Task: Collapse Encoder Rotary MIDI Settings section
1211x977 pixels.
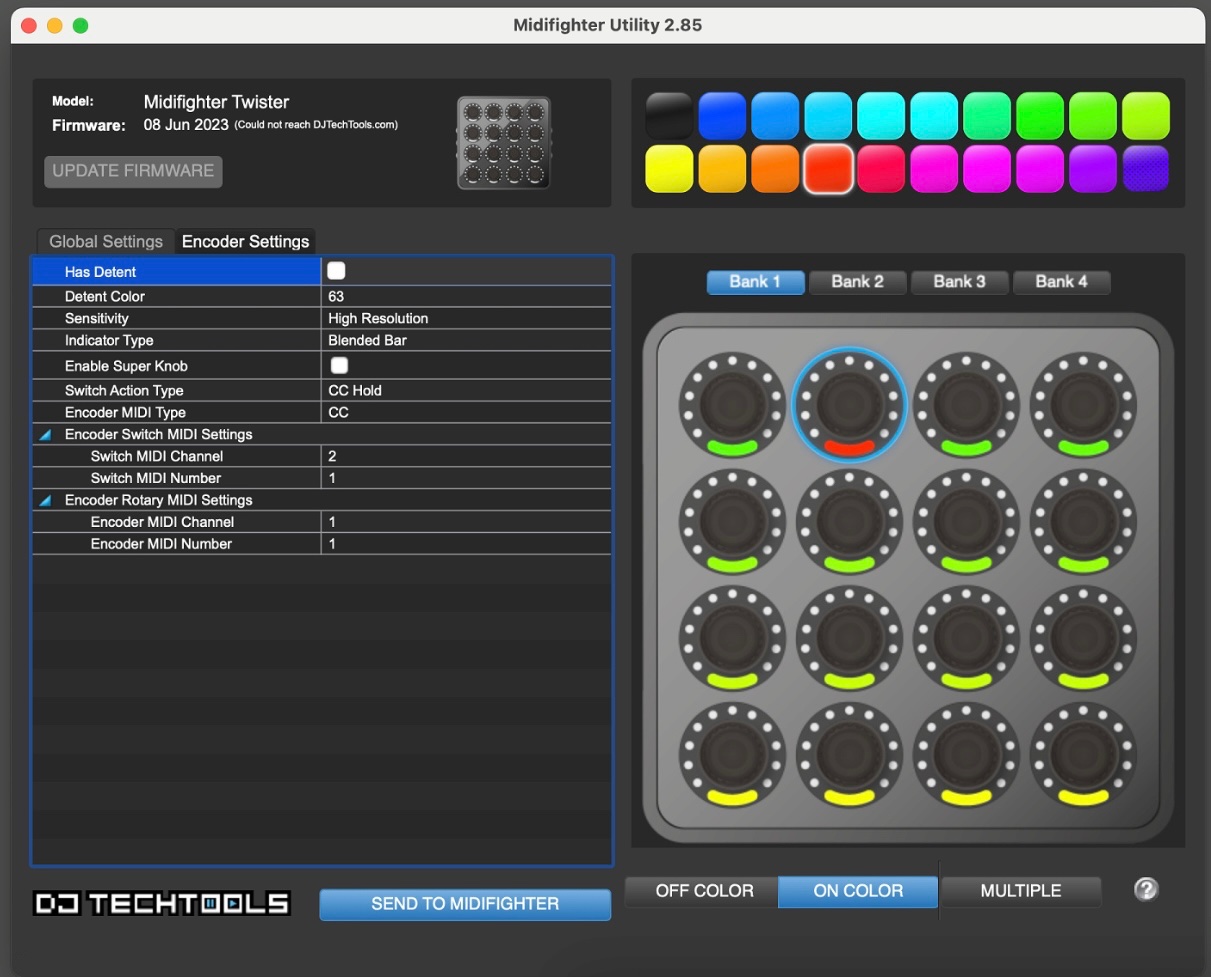Action: click(46, 501)
